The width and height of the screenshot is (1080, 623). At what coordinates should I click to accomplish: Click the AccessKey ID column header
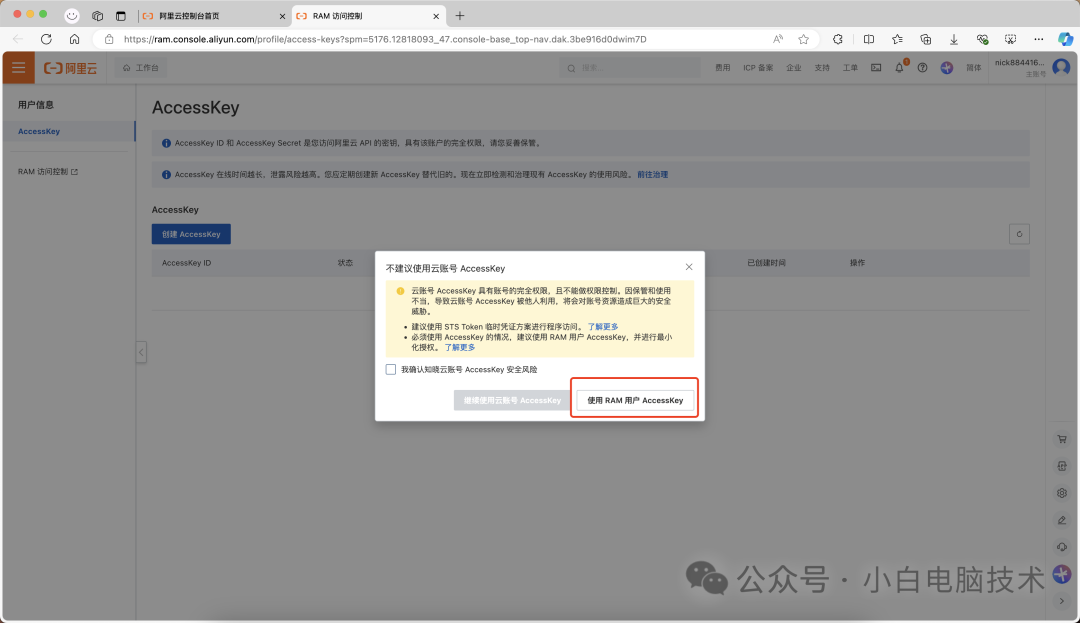click(x=187, y=263)
